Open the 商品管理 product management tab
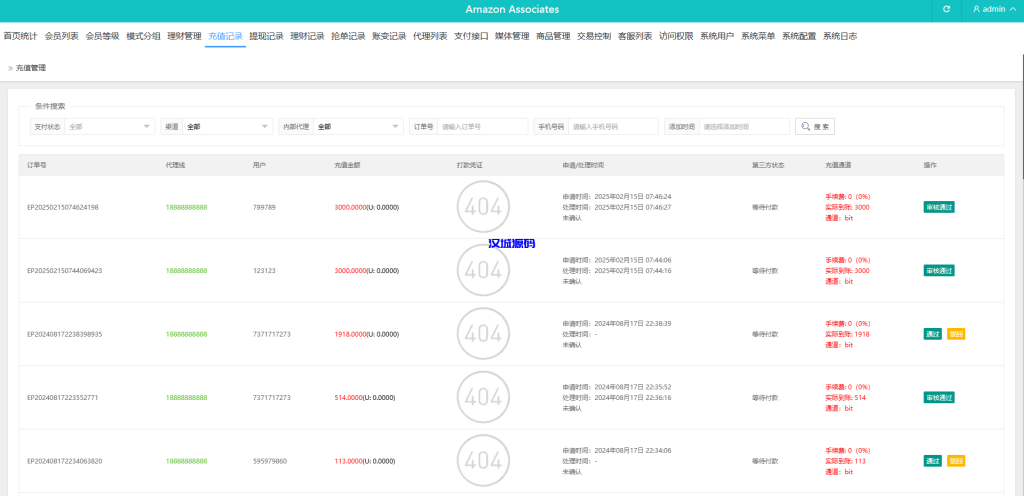Viewport: 1024px width, 496px height. tap(553, 36)
